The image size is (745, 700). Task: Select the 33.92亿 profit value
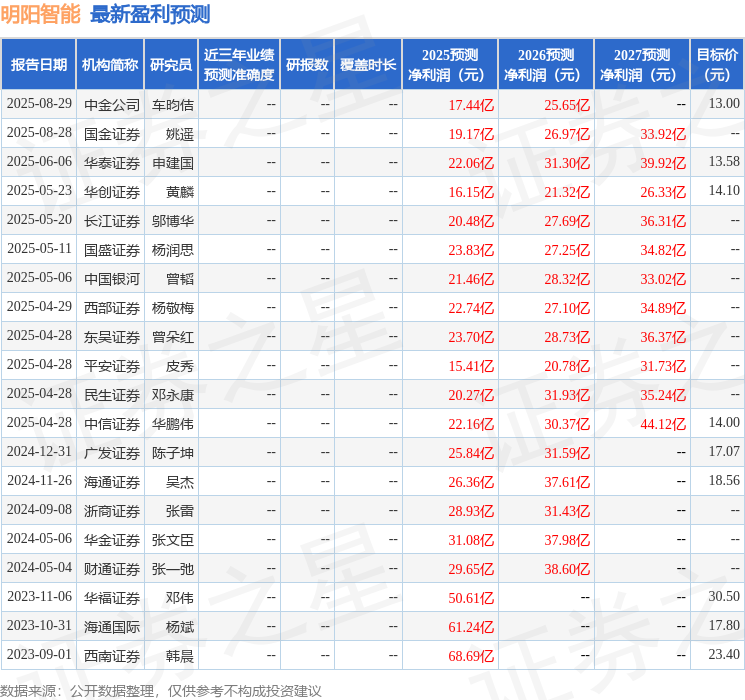click(x=663, y=134)
